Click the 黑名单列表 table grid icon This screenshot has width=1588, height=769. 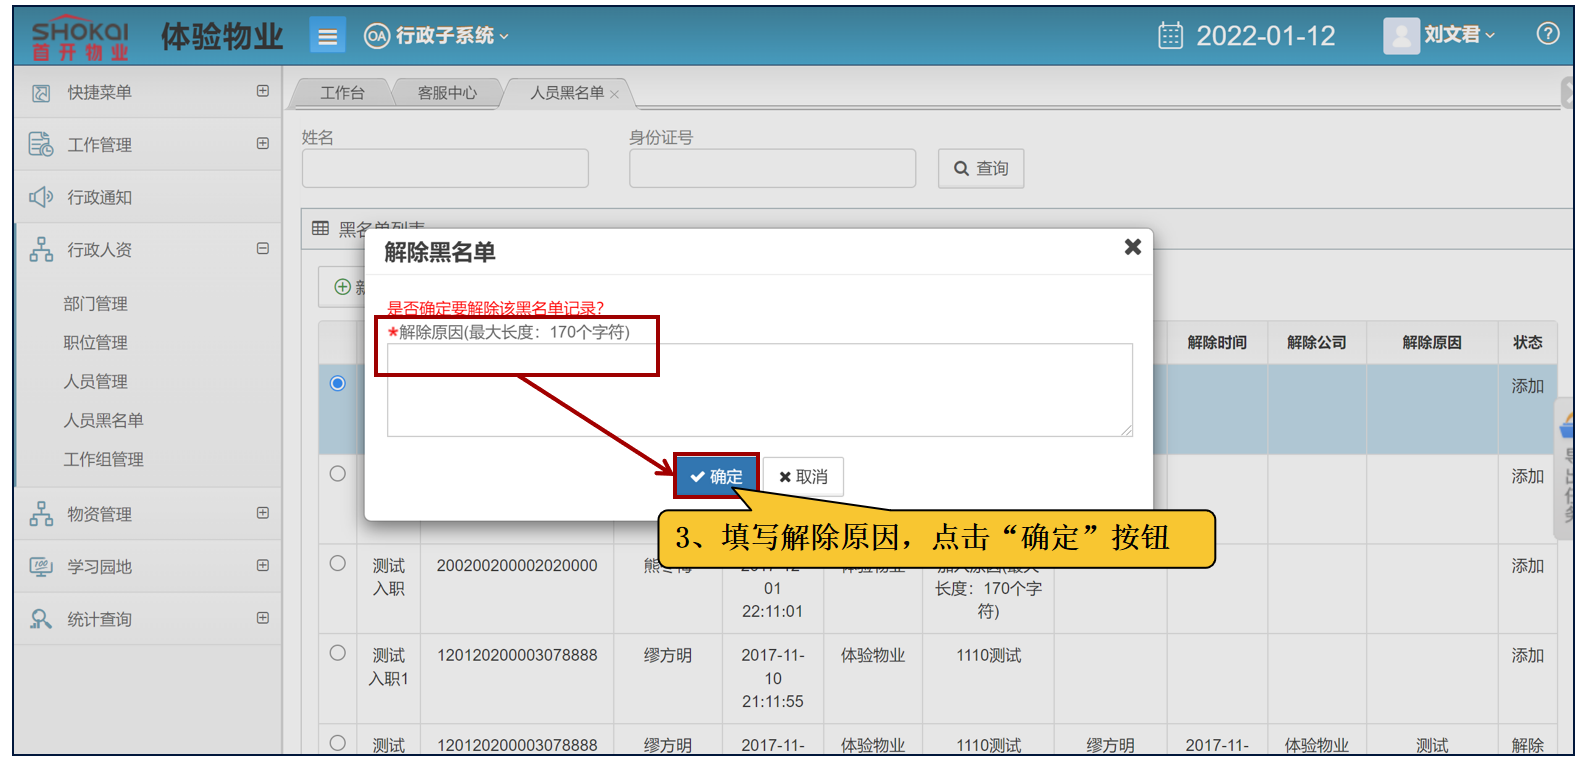coord(320,228)
